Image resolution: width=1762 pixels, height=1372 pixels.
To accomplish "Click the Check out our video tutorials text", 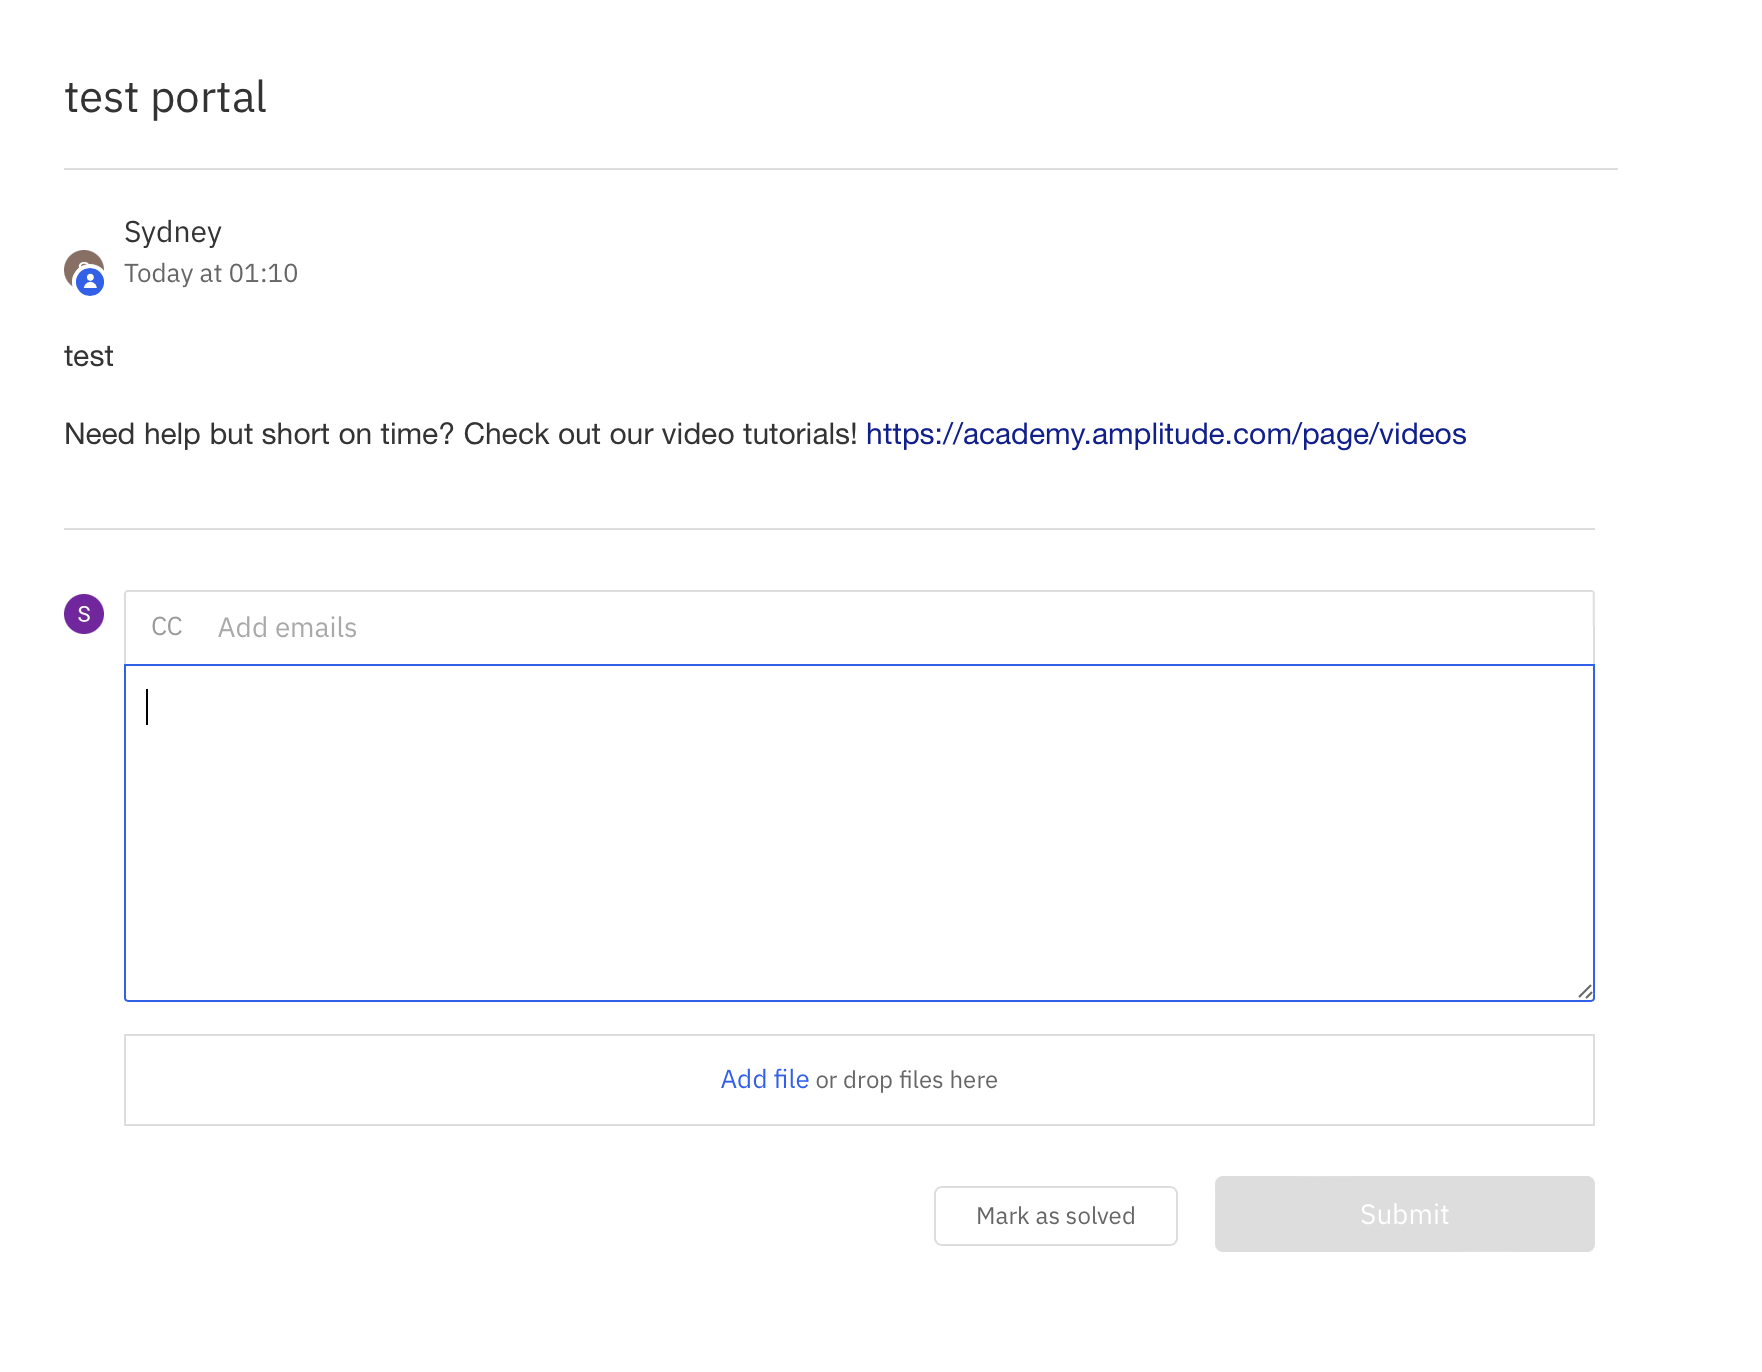I will [x=660, y=434].
